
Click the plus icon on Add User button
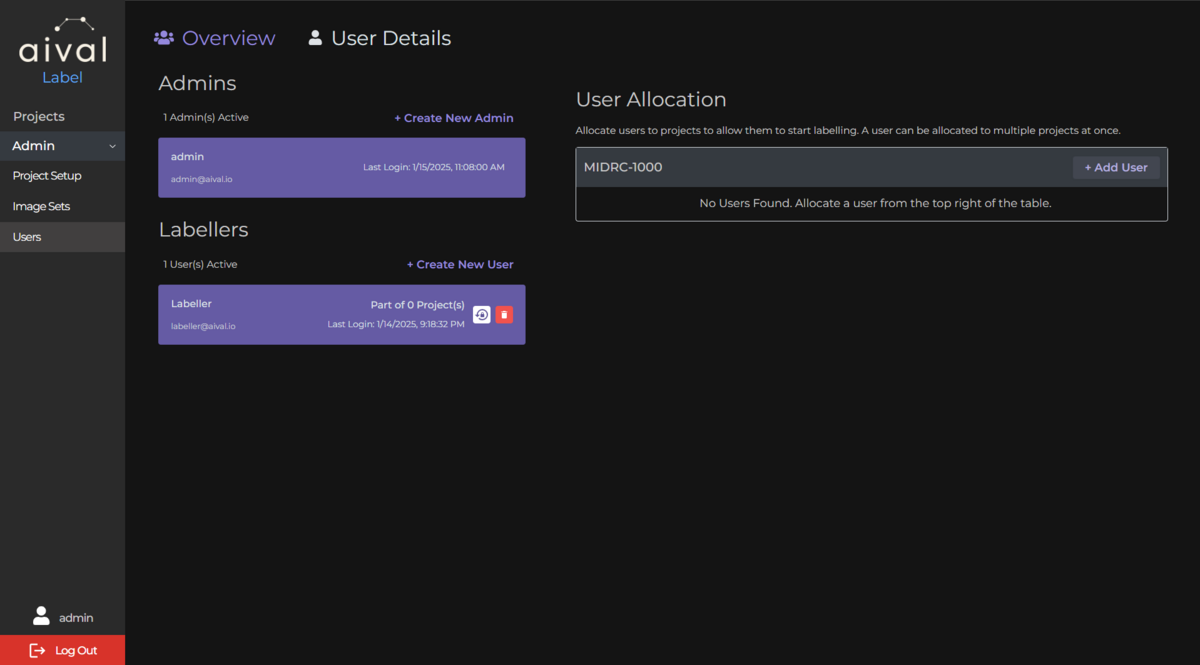click(1086, 167)
